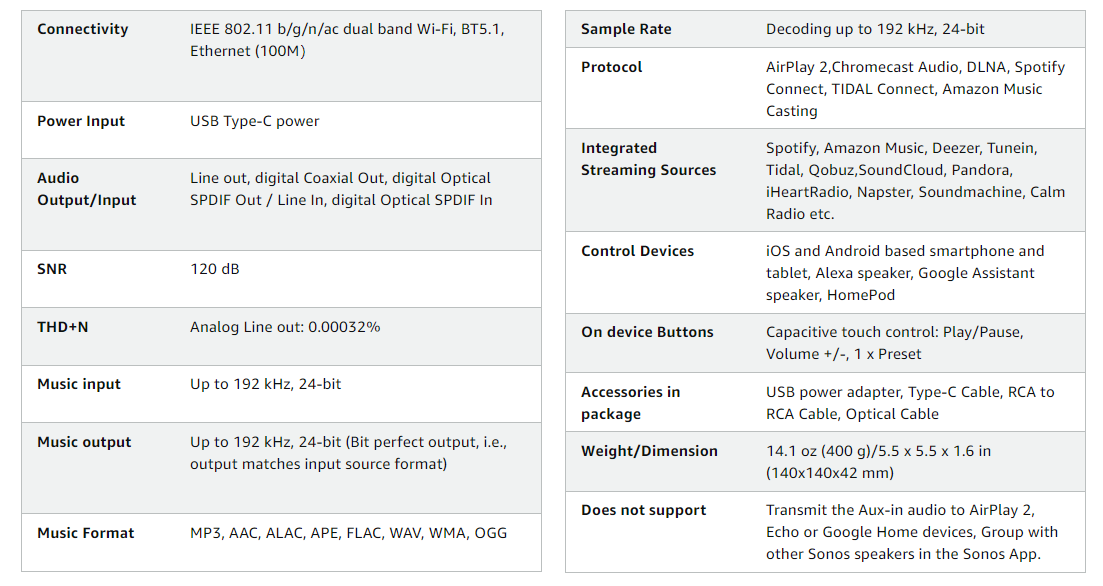Click the Analog Line out 0.00032% text
This screenshot has width=1103, height=586.
pos(285,327)
